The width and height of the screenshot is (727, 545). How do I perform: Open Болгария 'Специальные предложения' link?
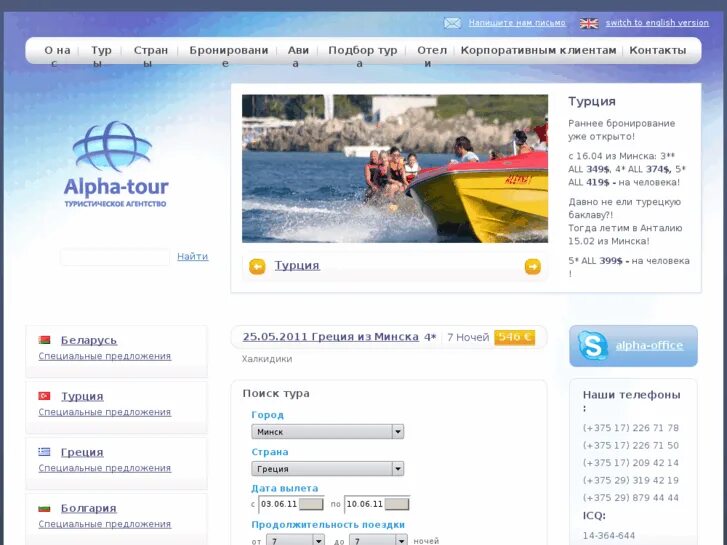pyautogui.click(x=105, y=524)
